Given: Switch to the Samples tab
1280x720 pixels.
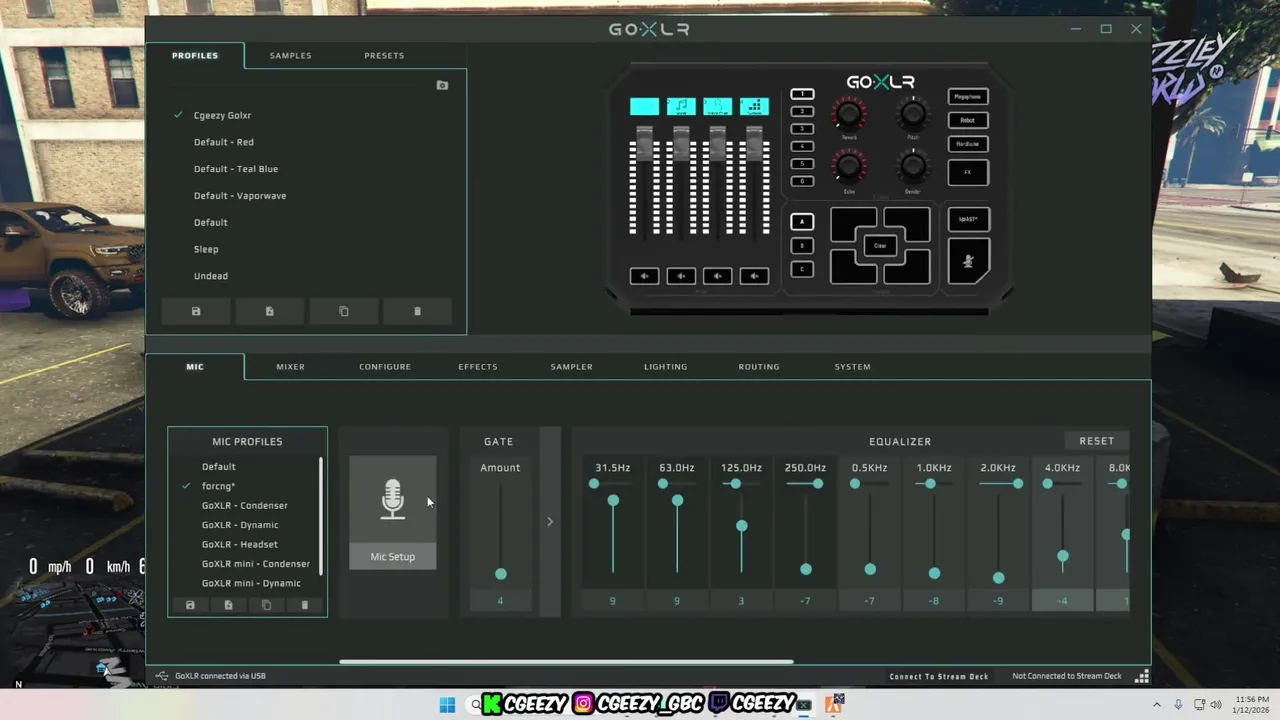Looking at the screenshot, I should pos(290,56).
